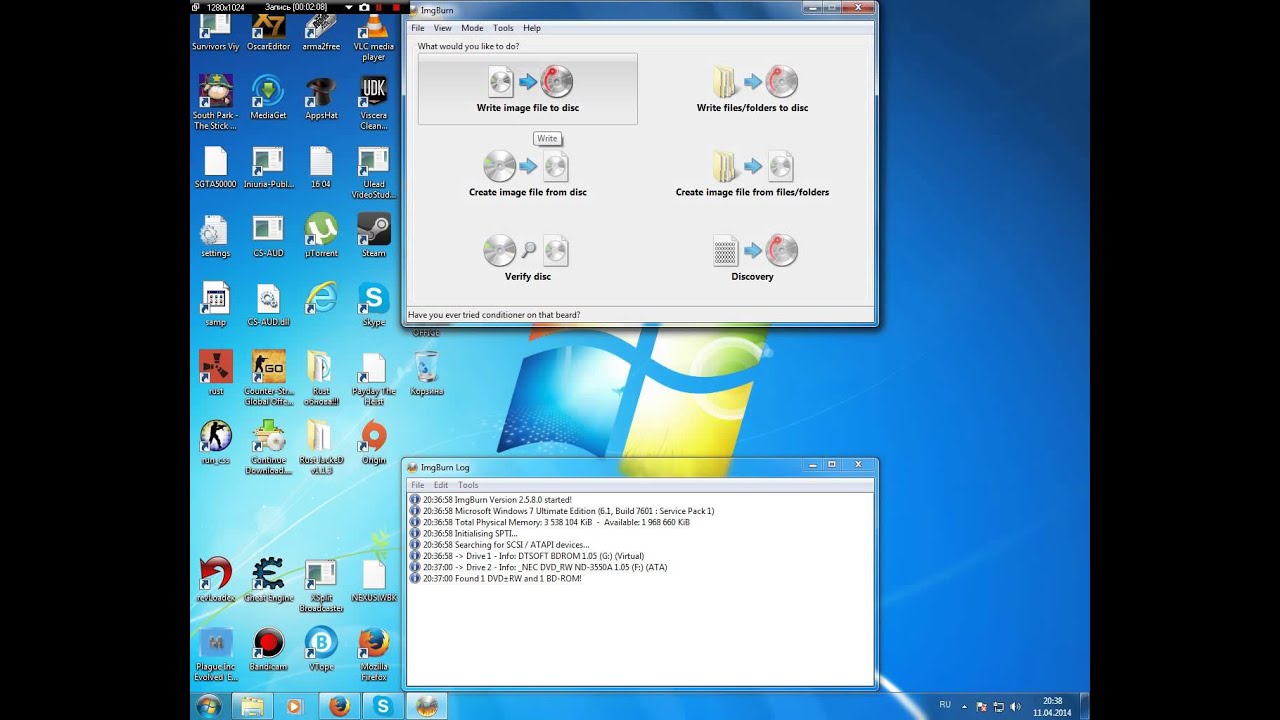Show hidden system tray icons
The image size is (1280, 720).
pos(966,706)
